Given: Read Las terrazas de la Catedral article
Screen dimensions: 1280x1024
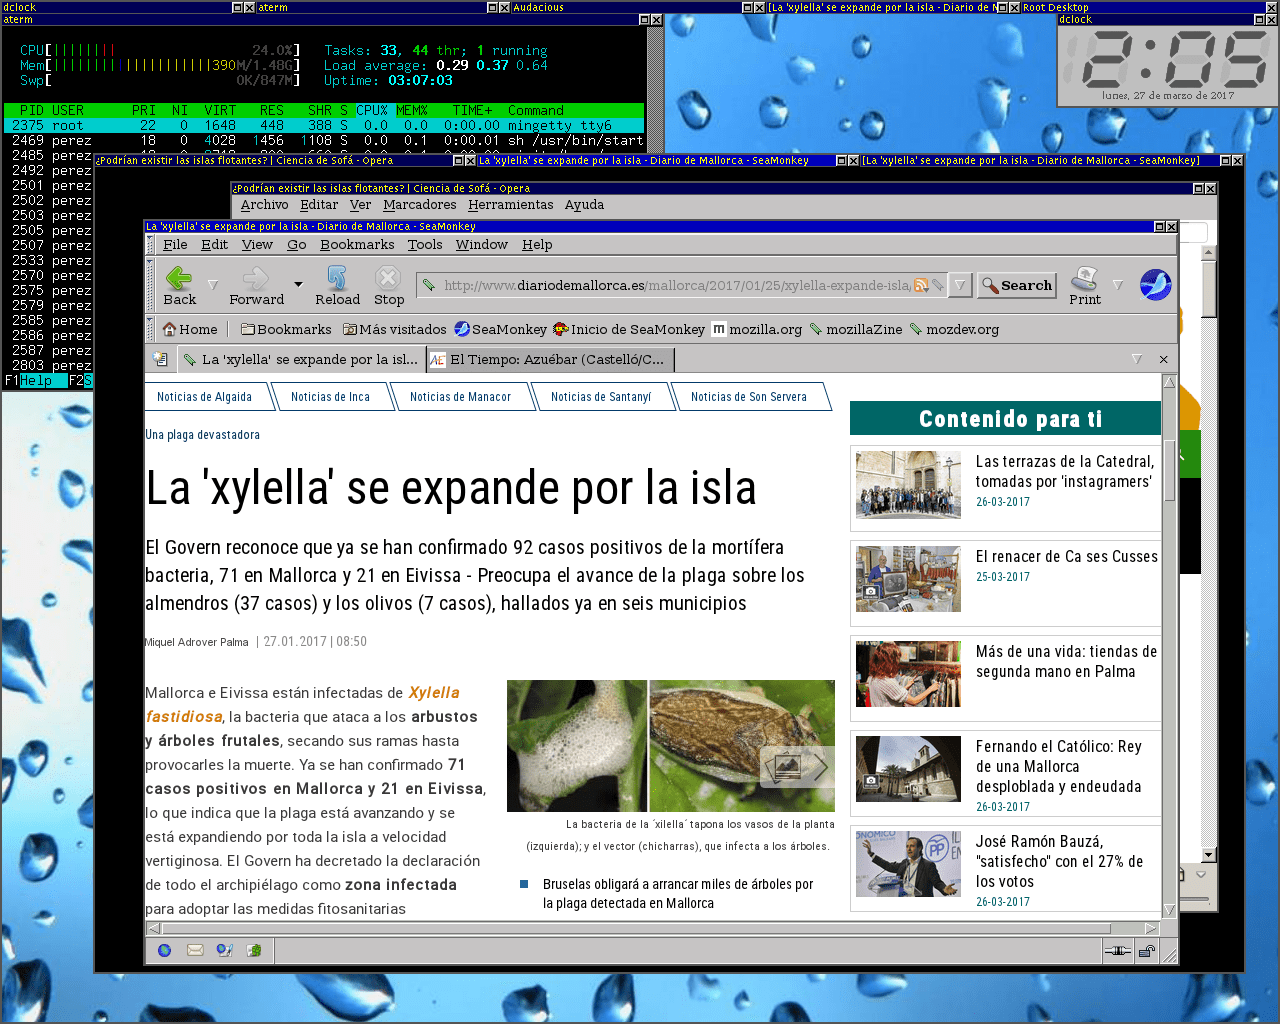Looking at the screenshot, I should [x=1065, y=471].
